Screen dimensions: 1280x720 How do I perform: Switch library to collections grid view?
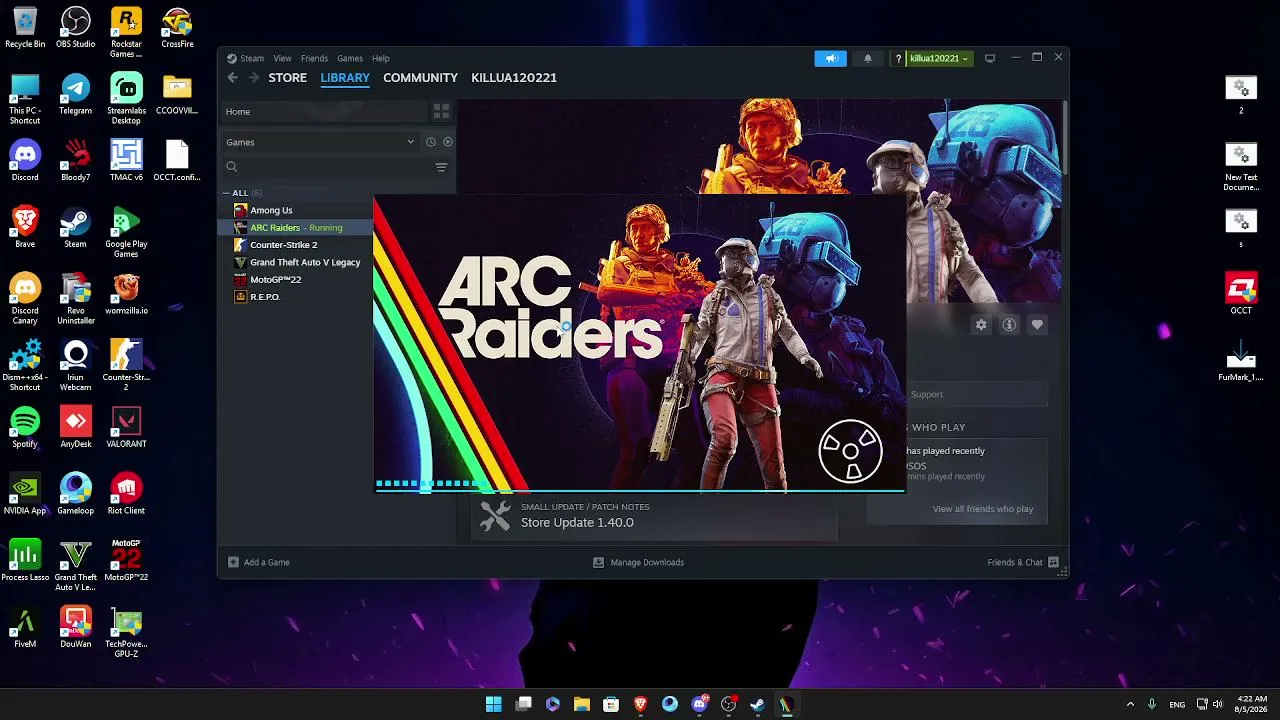coord(441,111)
